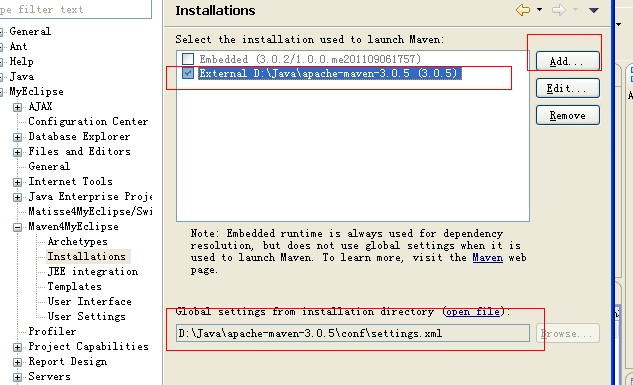Click the global settings.xml path field

[x=353, y=333]
